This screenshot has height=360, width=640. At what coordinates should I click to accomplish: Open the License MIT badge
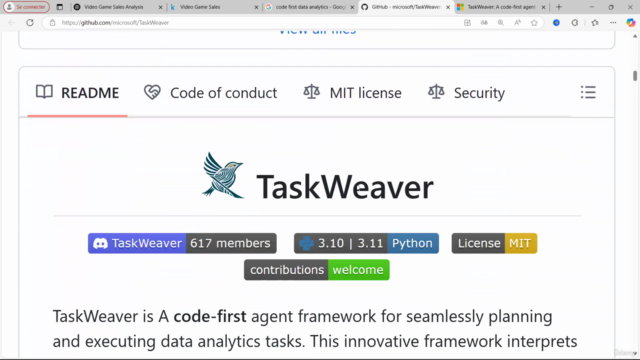click(494, 243)
